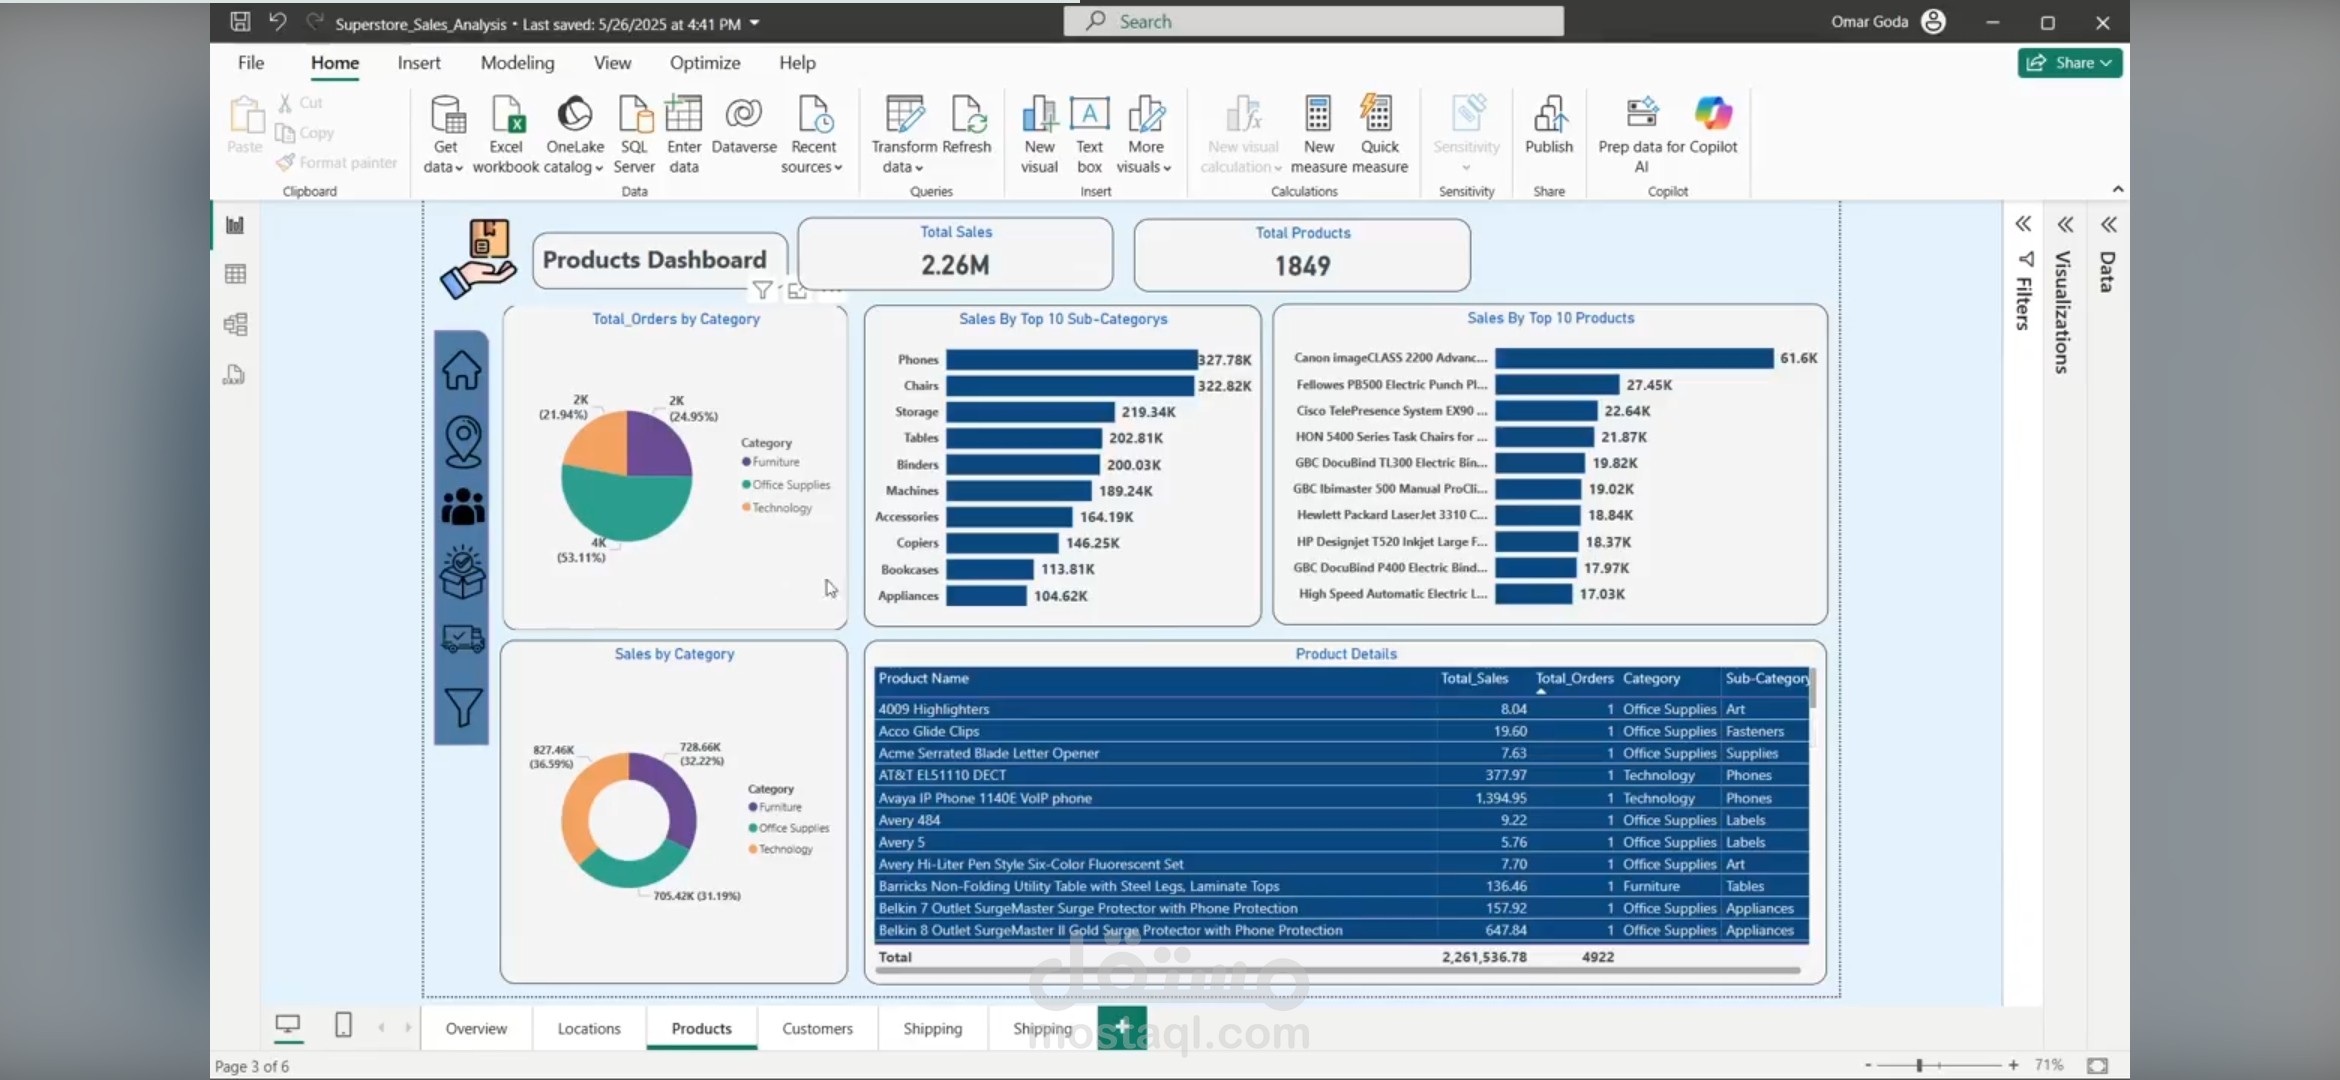Click the Phones bar in Sub-Categorys chart
The height and width of the screenshot is (1080, 2340).
[x=1071, y=360]
